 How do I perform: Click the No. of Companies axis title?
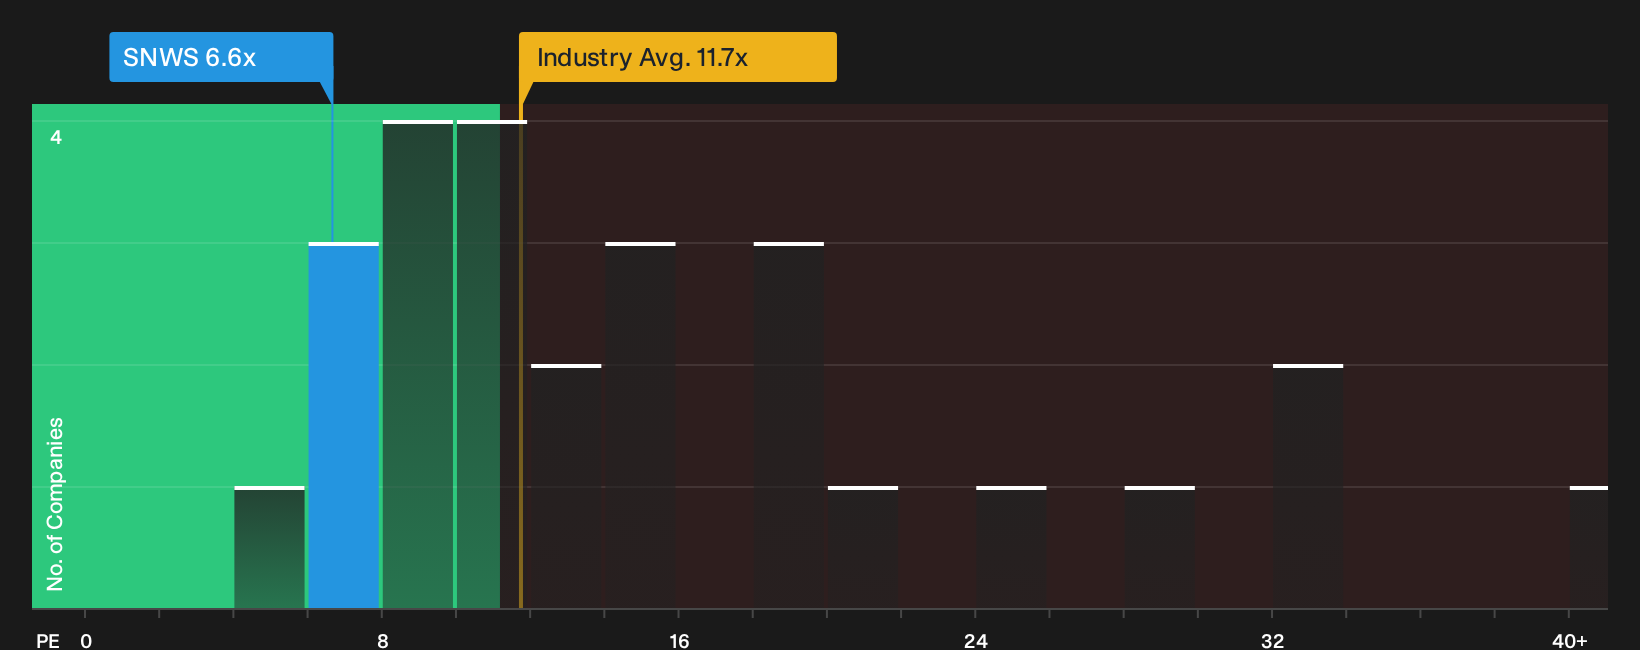[55, 504]
